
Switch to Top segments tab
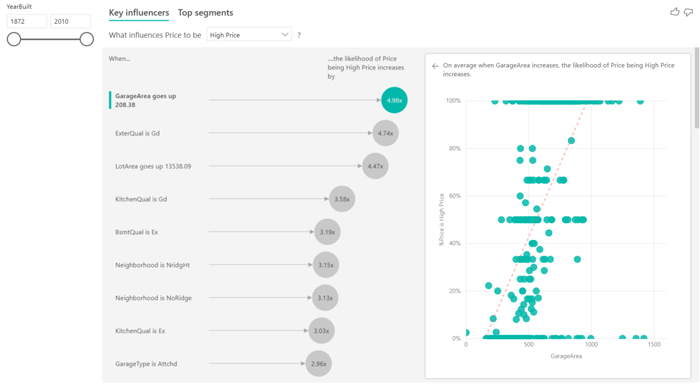(205, 13)
